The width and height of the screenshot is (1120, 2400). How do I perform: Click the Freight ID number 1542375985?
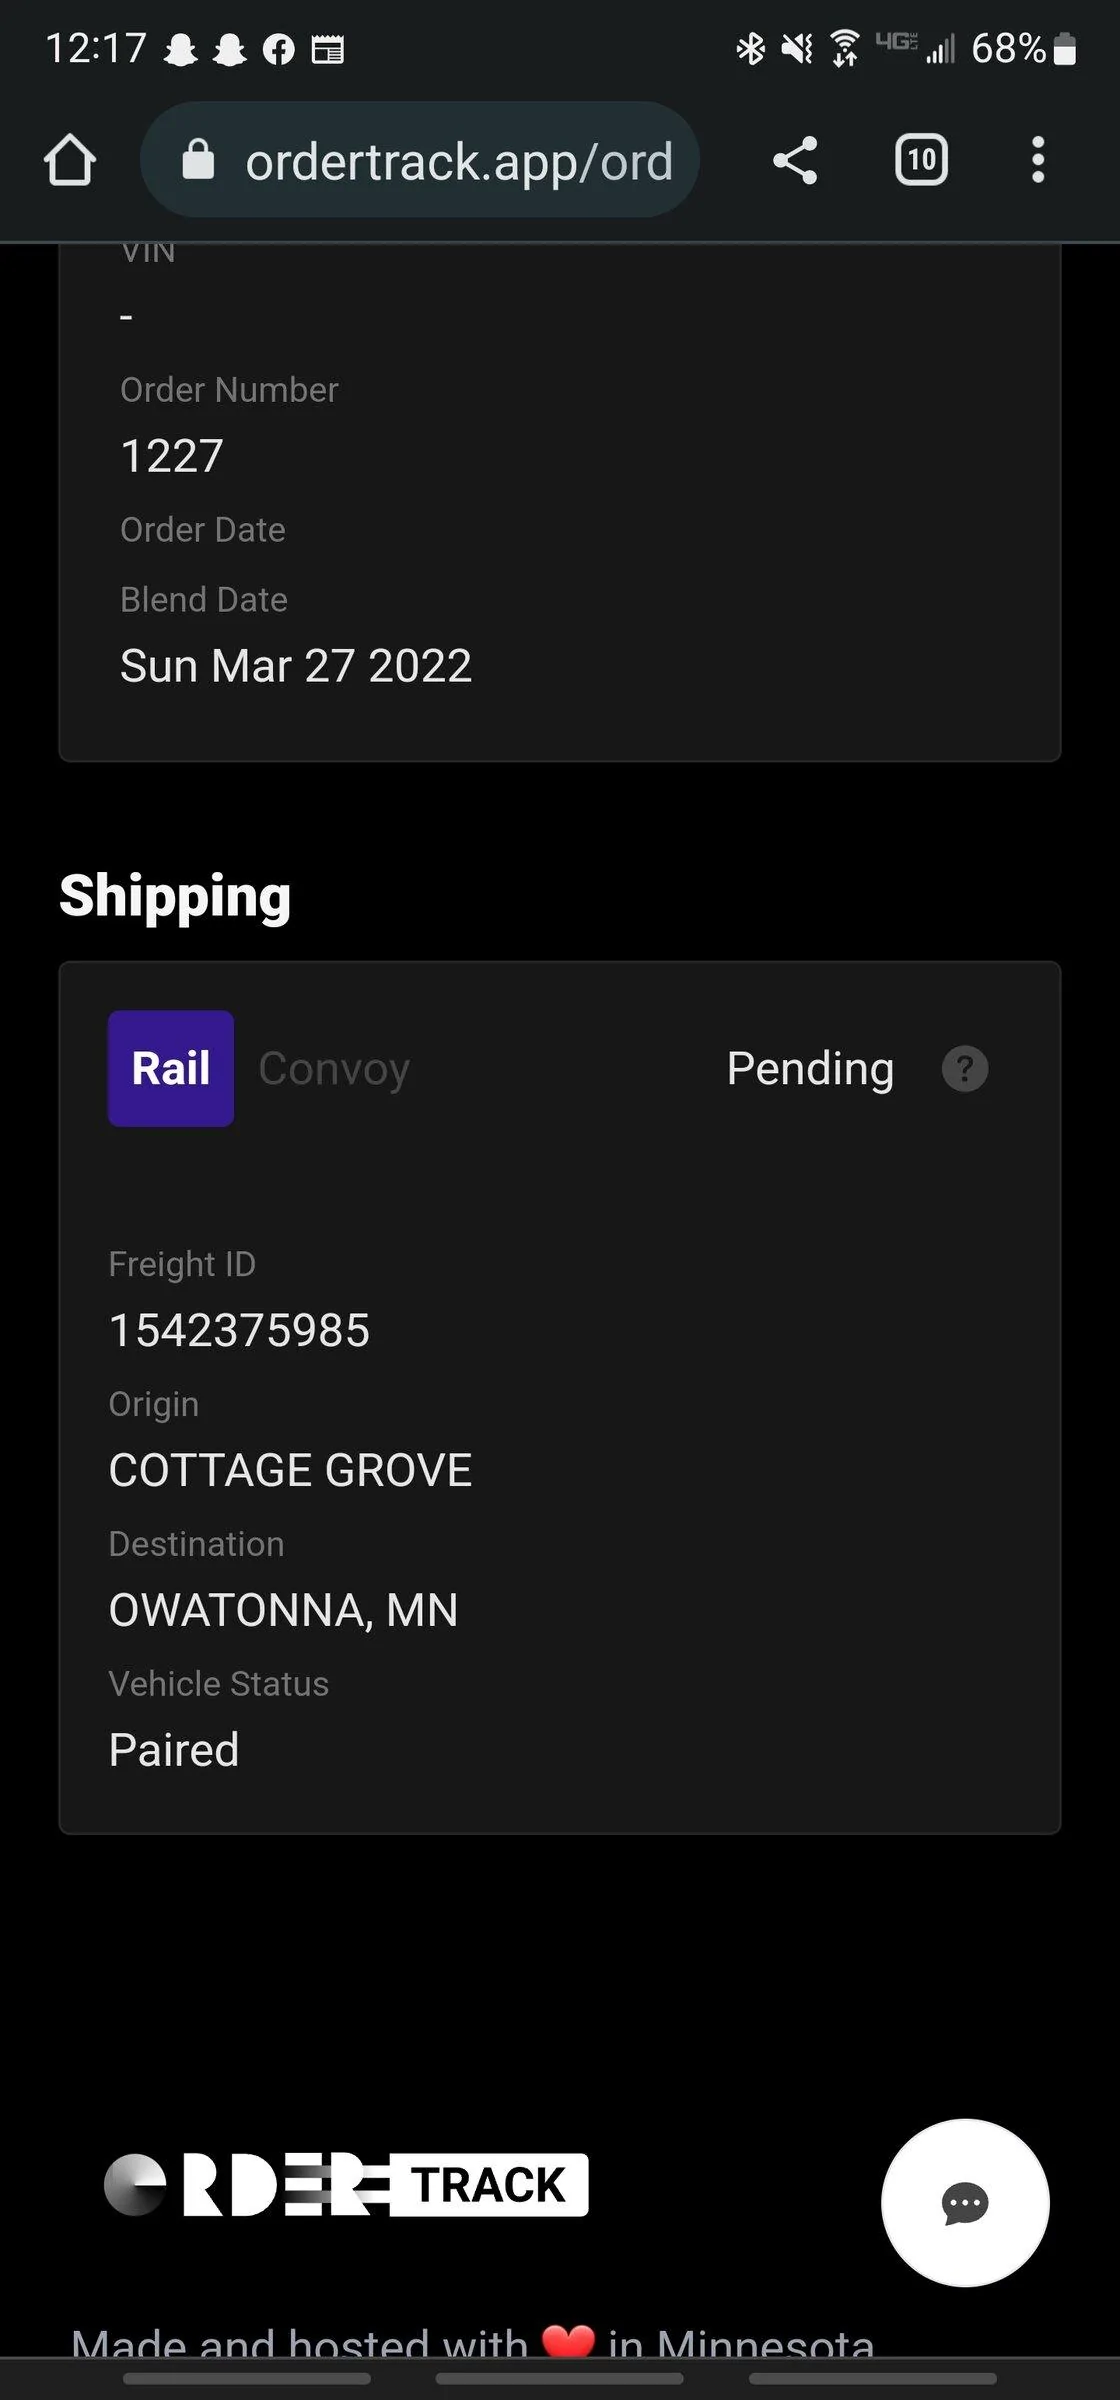click(x=239, y=1330)
